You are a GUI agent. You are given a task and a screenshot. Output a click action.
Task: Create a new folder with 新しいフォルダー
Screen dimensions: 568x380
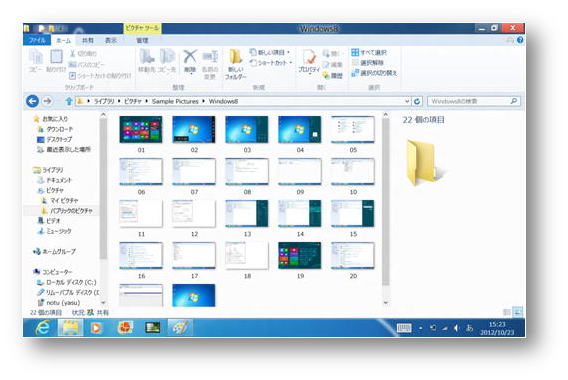(x=235, y=64)
